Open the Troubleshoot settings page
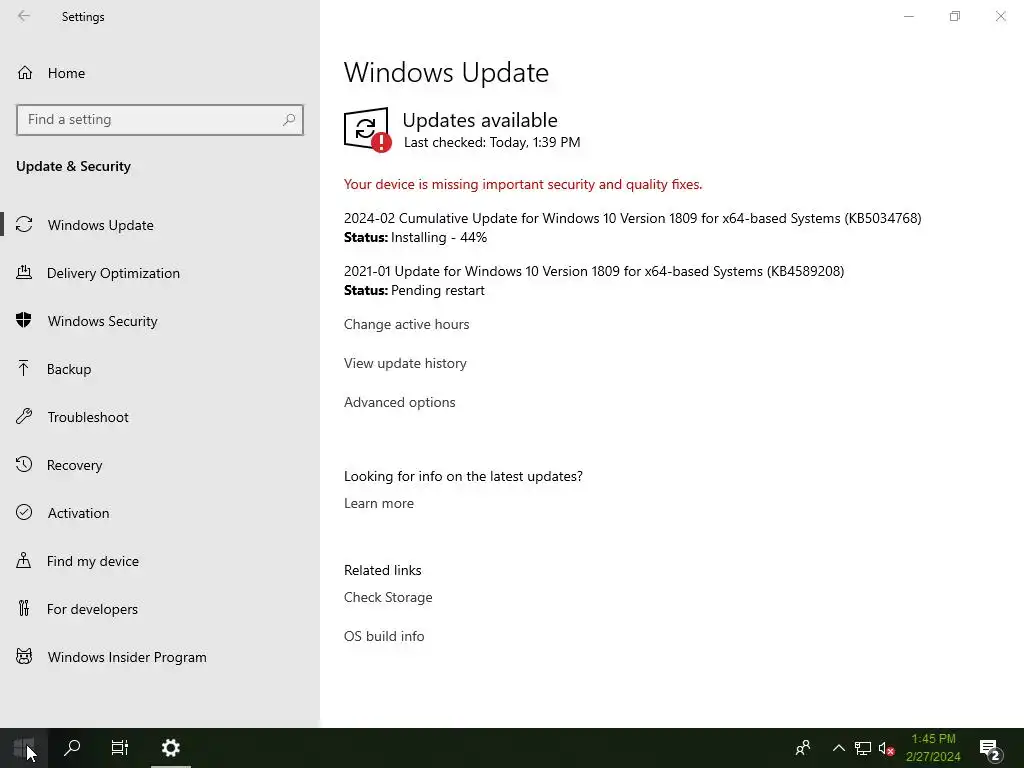The height and width of the screenshot is (768, 1024). [88, 417]
